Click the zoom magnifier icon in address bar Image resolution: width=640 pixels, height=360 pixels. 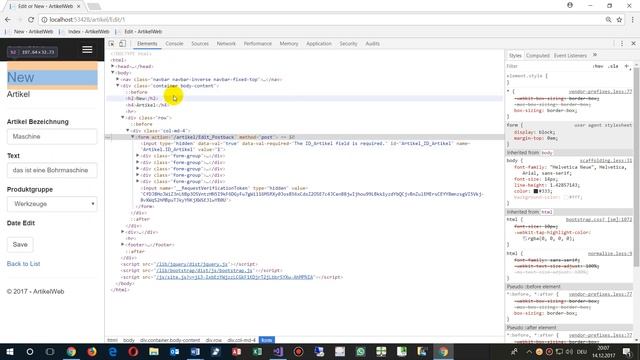pyautogui.click(x=608, y=20)
